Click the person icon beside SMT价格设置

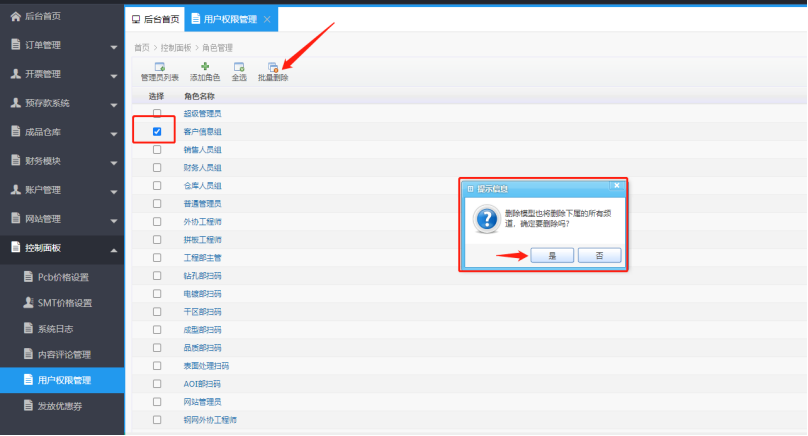coord(29,303)
